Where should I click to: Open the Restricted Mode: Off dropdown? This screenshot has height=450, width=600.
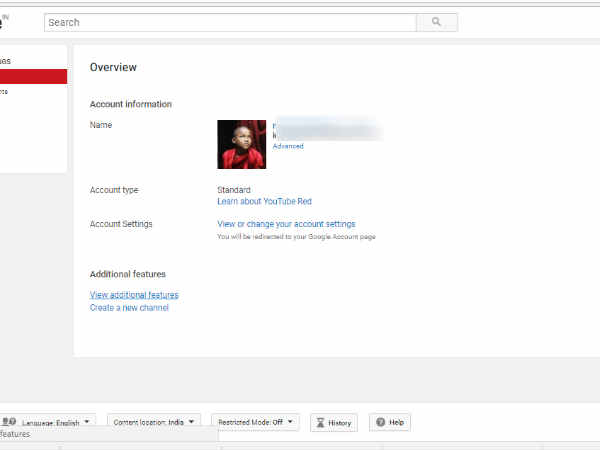point(255,422)
